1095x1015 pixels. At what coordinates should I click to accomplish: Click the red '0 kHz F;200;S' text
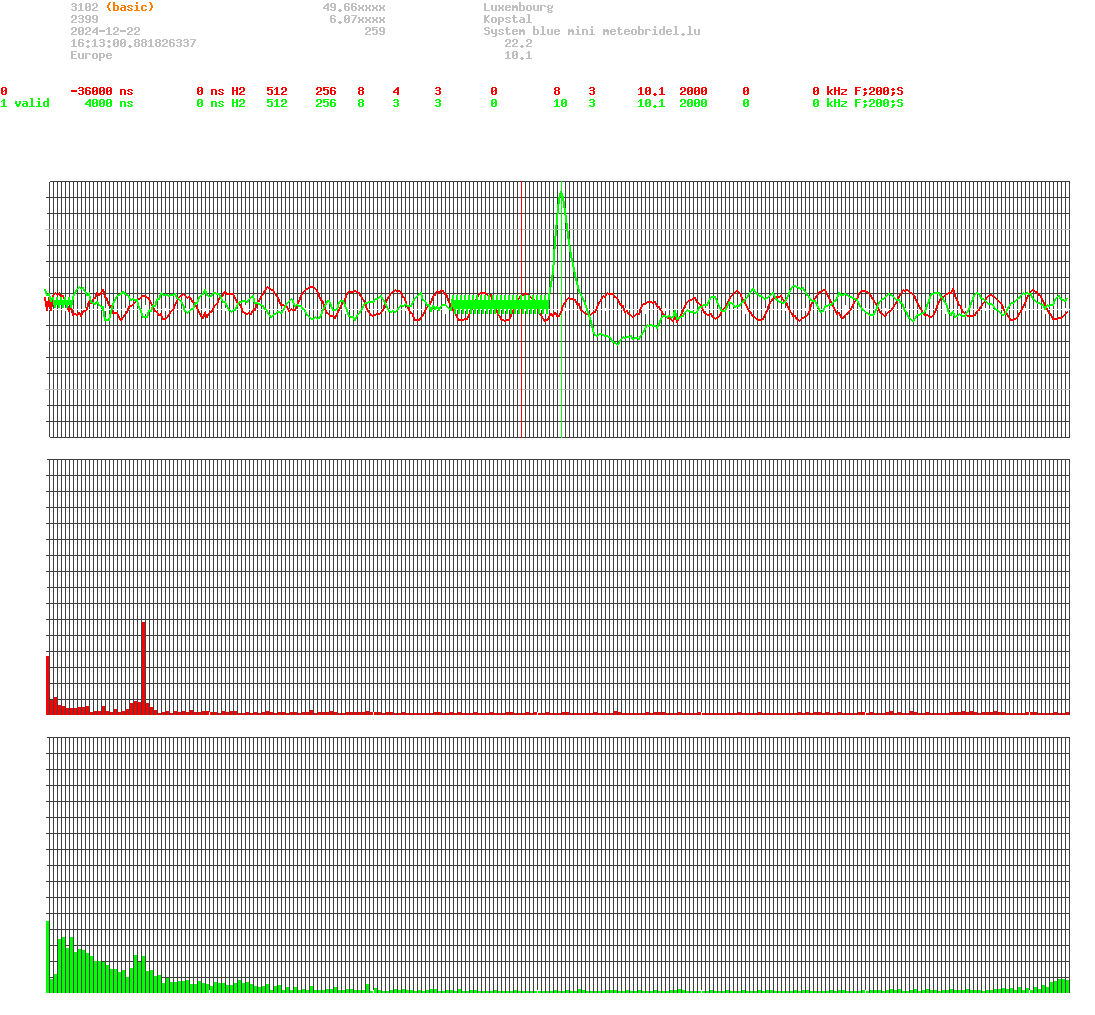coord(858,91)
